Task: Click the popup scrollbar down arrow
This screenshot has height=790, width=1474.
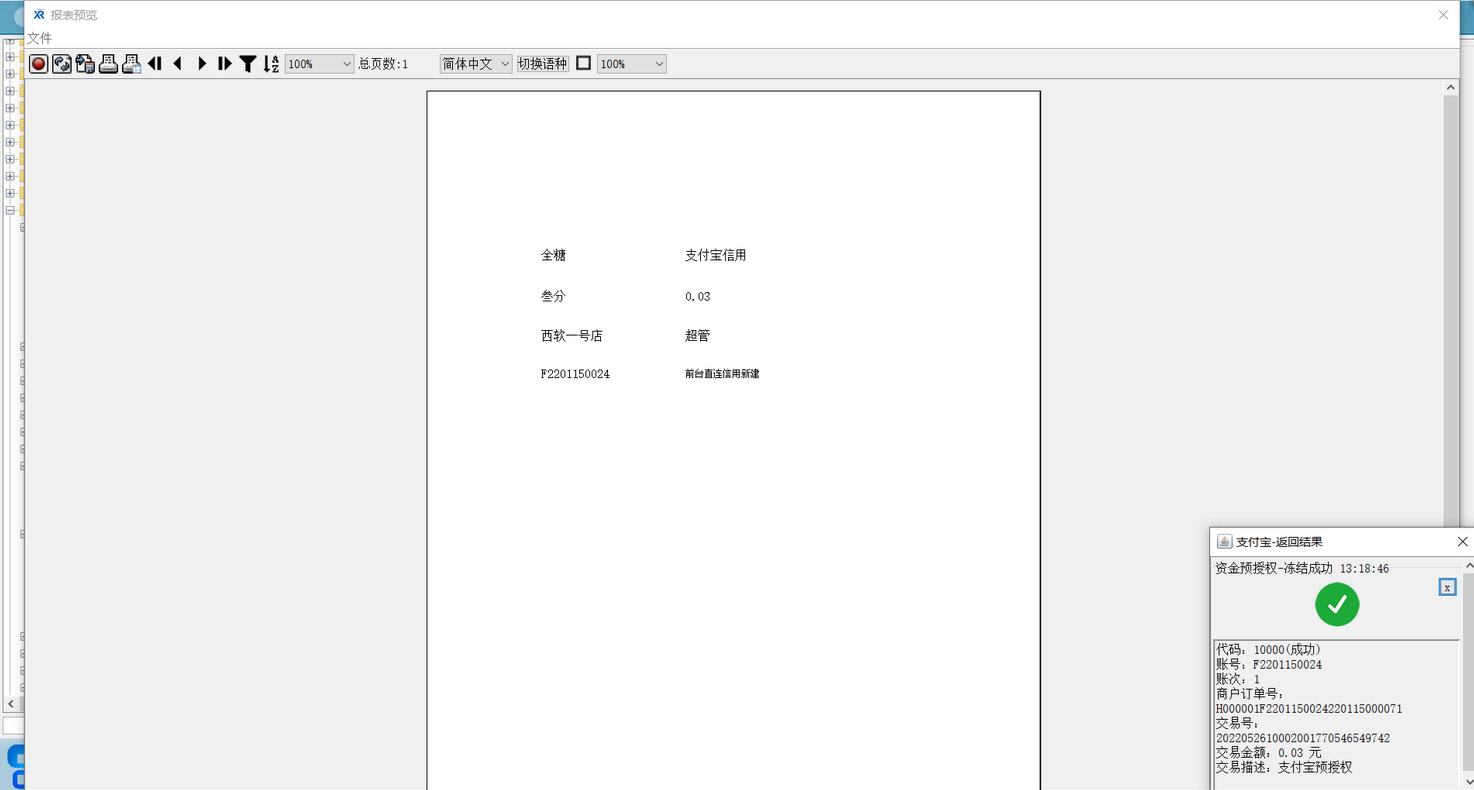Action: pyautogui.click(x=1468, y=781)
